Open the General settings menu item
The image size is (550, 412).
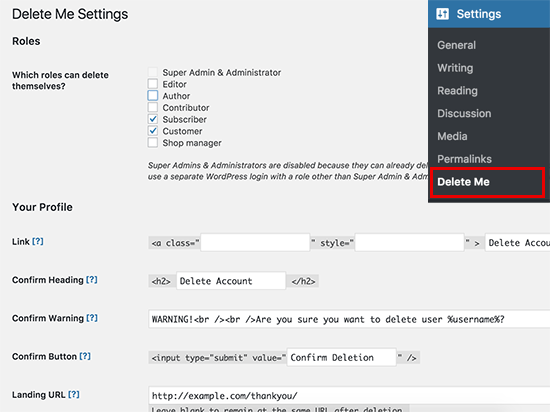pyautogui.click(x=456, y=45)
